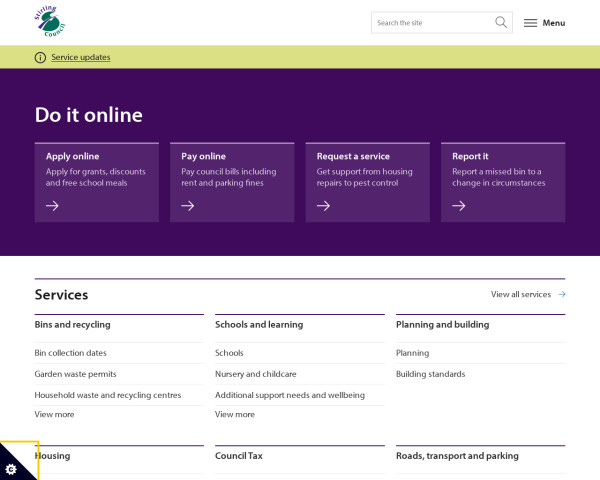Image resolution: width=600 pixels, height=480 pixels.
Task: Click the service updates info icon
Action: tap(40, 57)
